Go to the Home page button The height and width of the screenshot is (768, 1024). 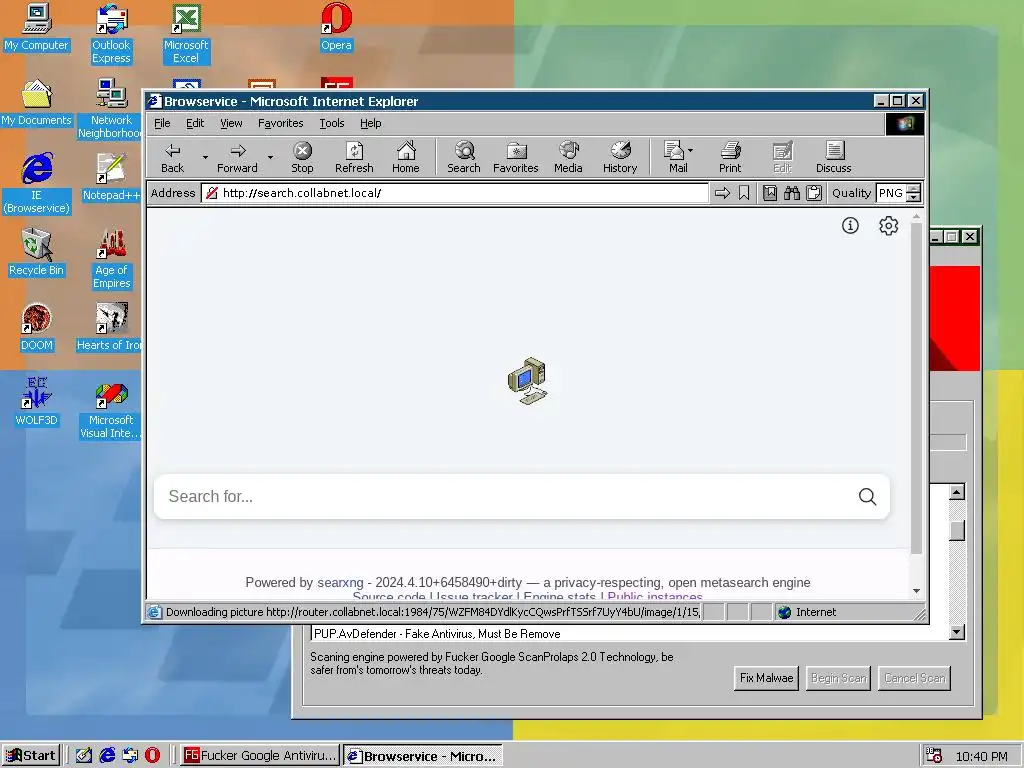pyautogui.click(x=406, y=157)
